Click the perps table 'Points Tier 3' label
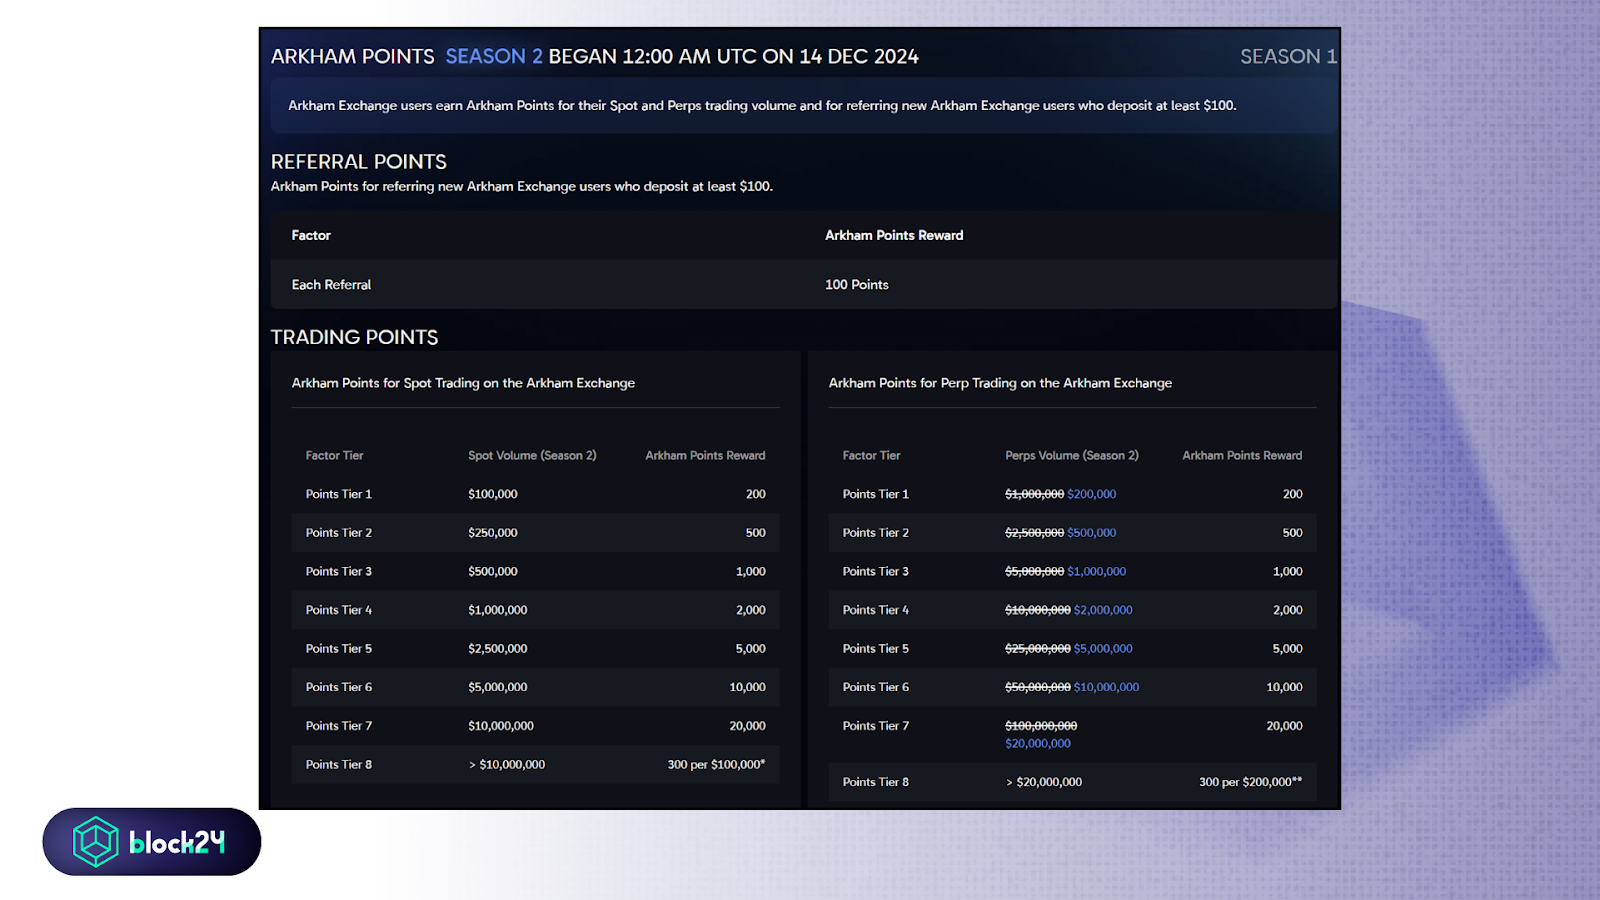Image resolution: width=1600 pixels, height=900 pixels. 876,572
